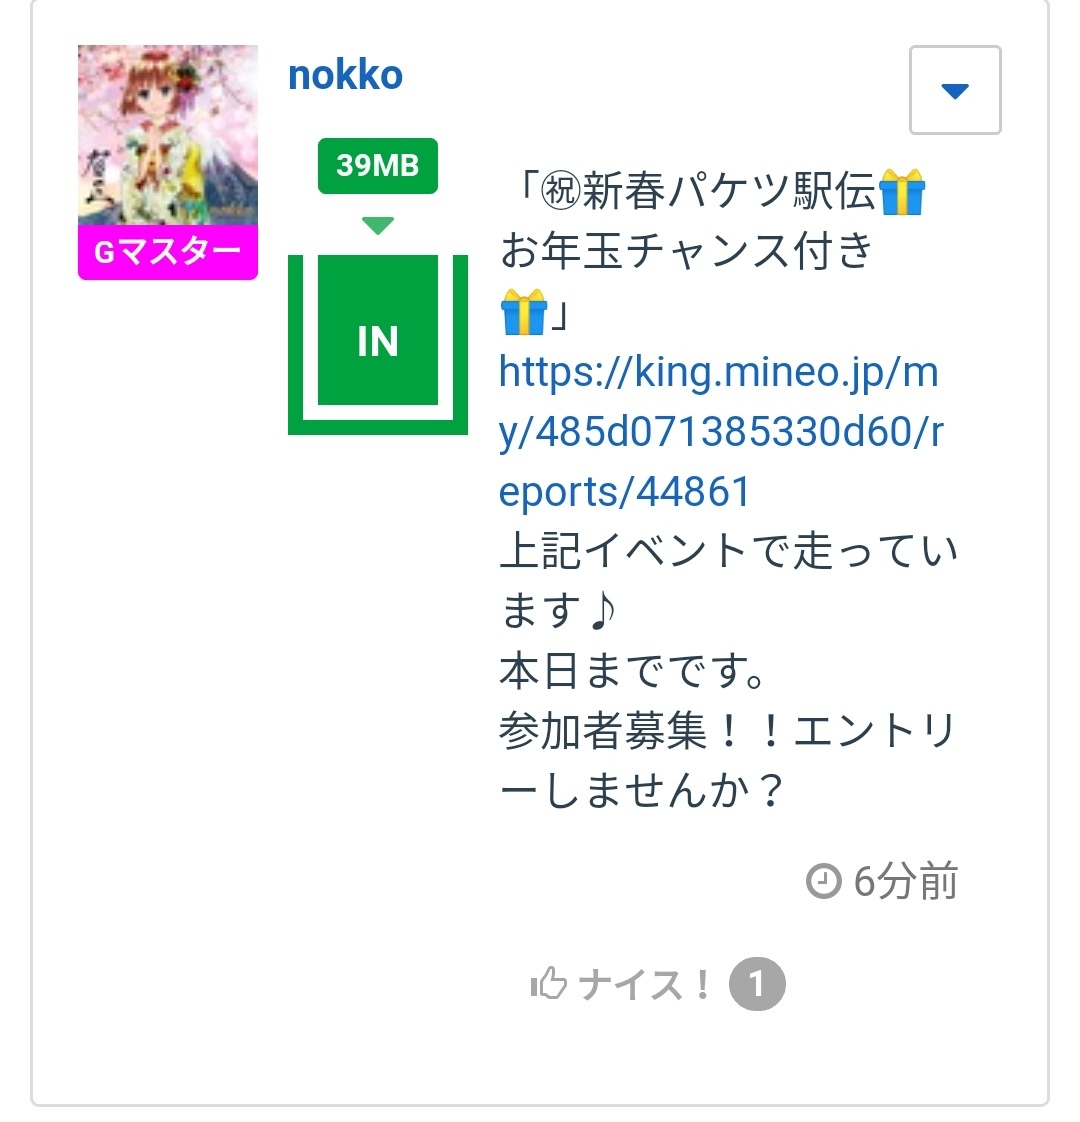Viewport: 1080px width, 1122px height.
Task: Open the nokko user profile link
Action: [345, 76]
